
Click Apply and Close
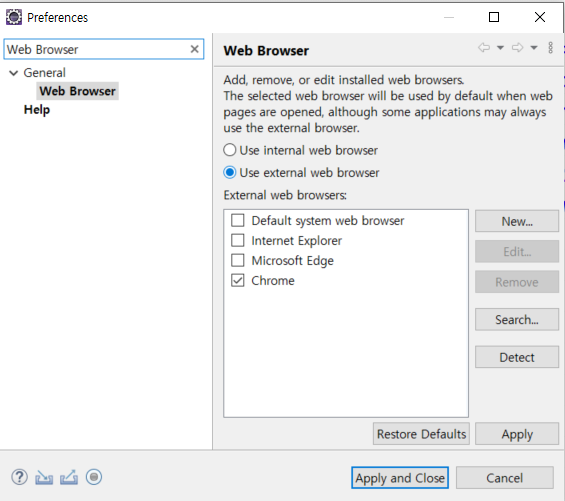400,478
